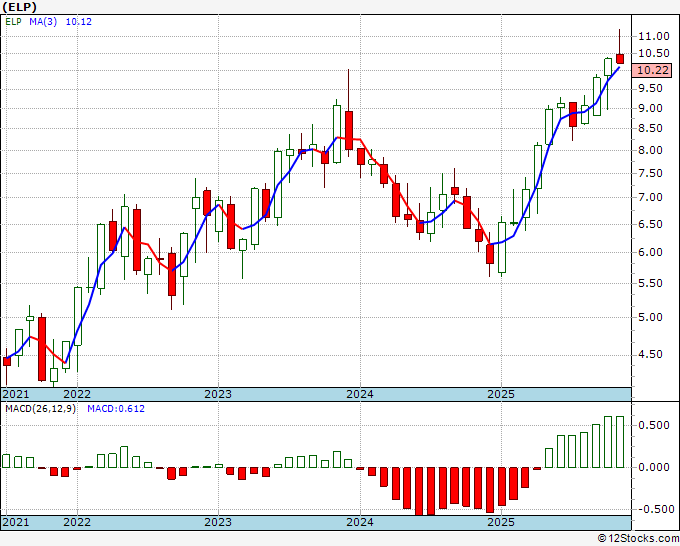Viewport: 680px width, 546px height.
Task: Click the ELP legend label
Action: [13, 22]
